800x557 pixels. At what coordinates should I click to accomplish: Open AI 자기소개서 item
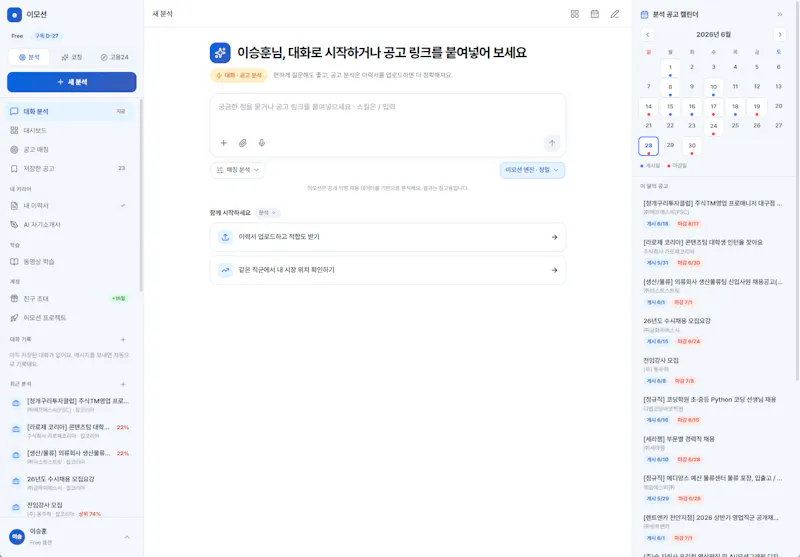tap(69, 224)
